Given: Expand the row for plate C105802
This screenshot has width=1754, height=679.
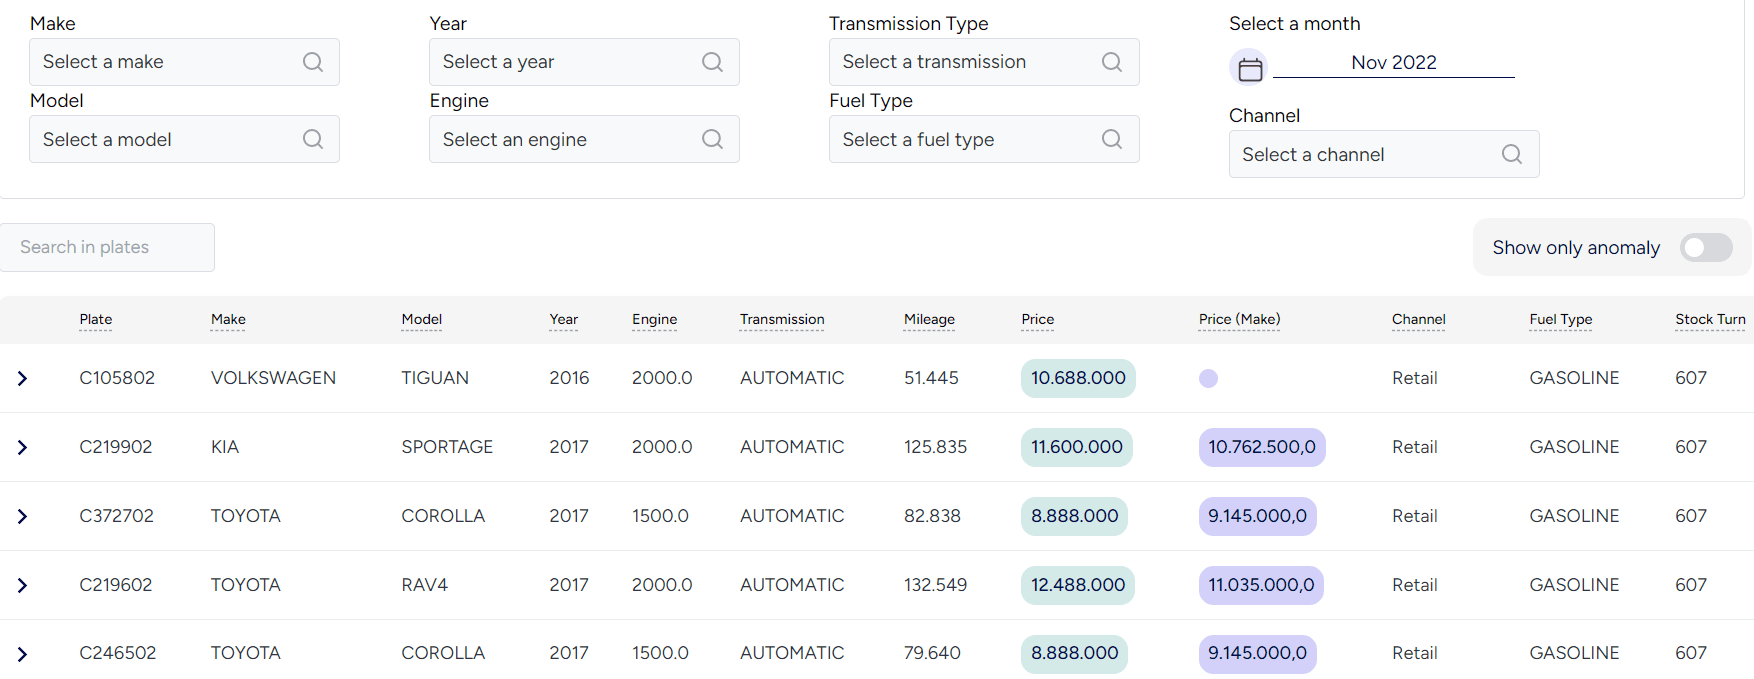Looking at the screenshot, I should [x=22, y=378].
